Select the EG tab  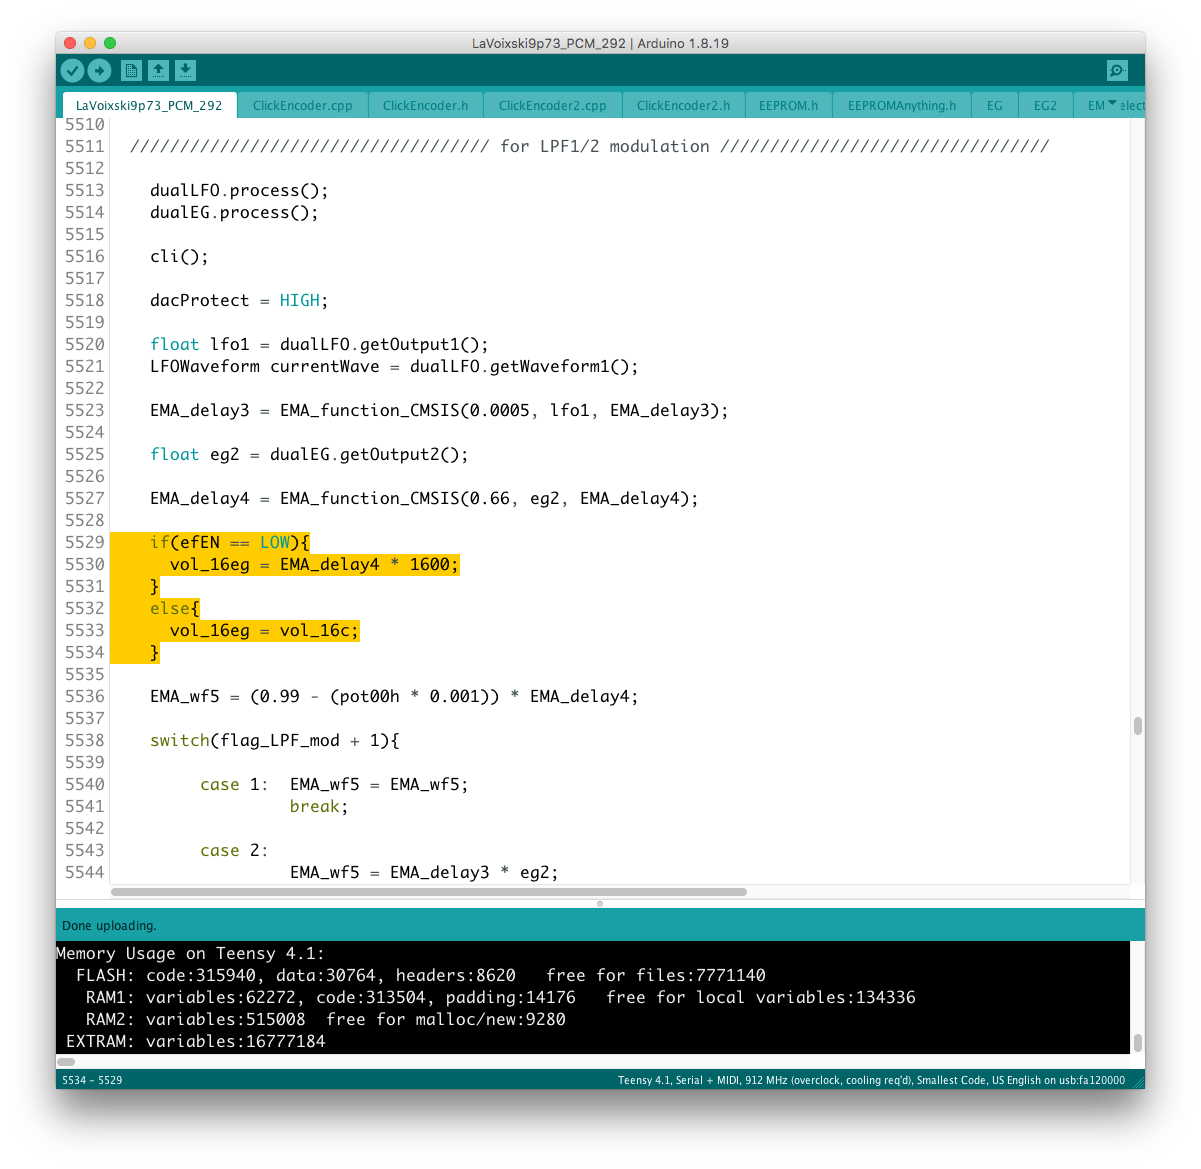(x=994, y=105)
